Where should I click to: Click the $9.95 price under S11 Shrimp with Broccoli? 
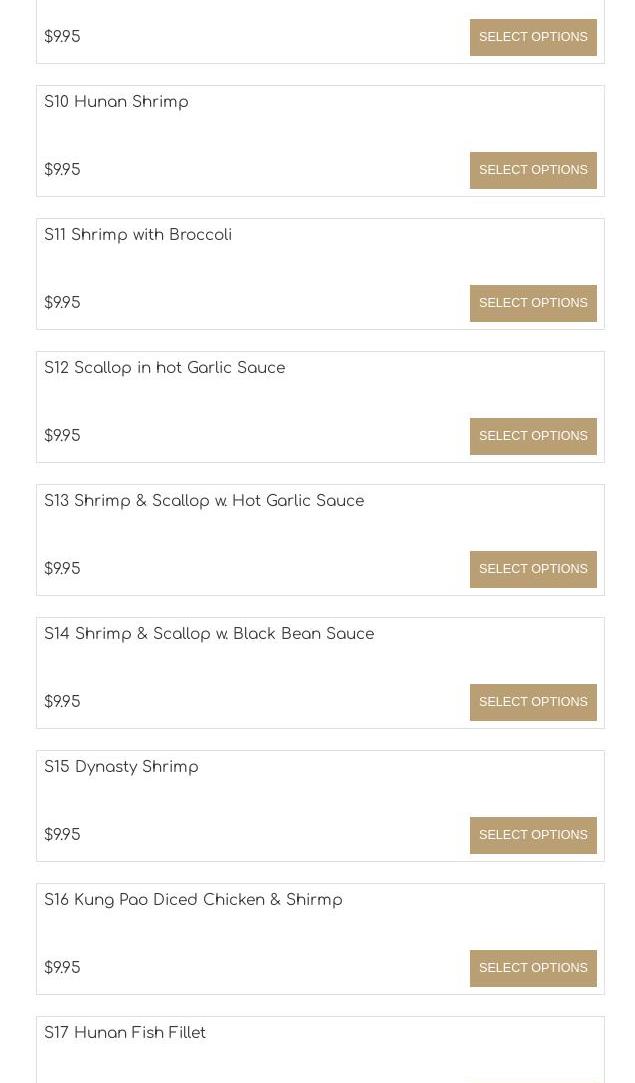pyautogui.click(x=62, y=303)
